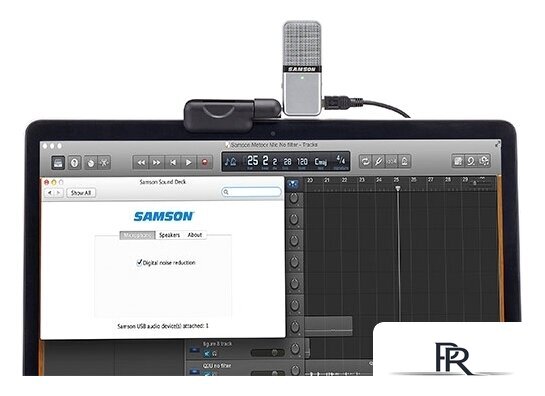Click the figure 8 track volume slider
Viewport: 545px width, 396px height.
point(267,353)
